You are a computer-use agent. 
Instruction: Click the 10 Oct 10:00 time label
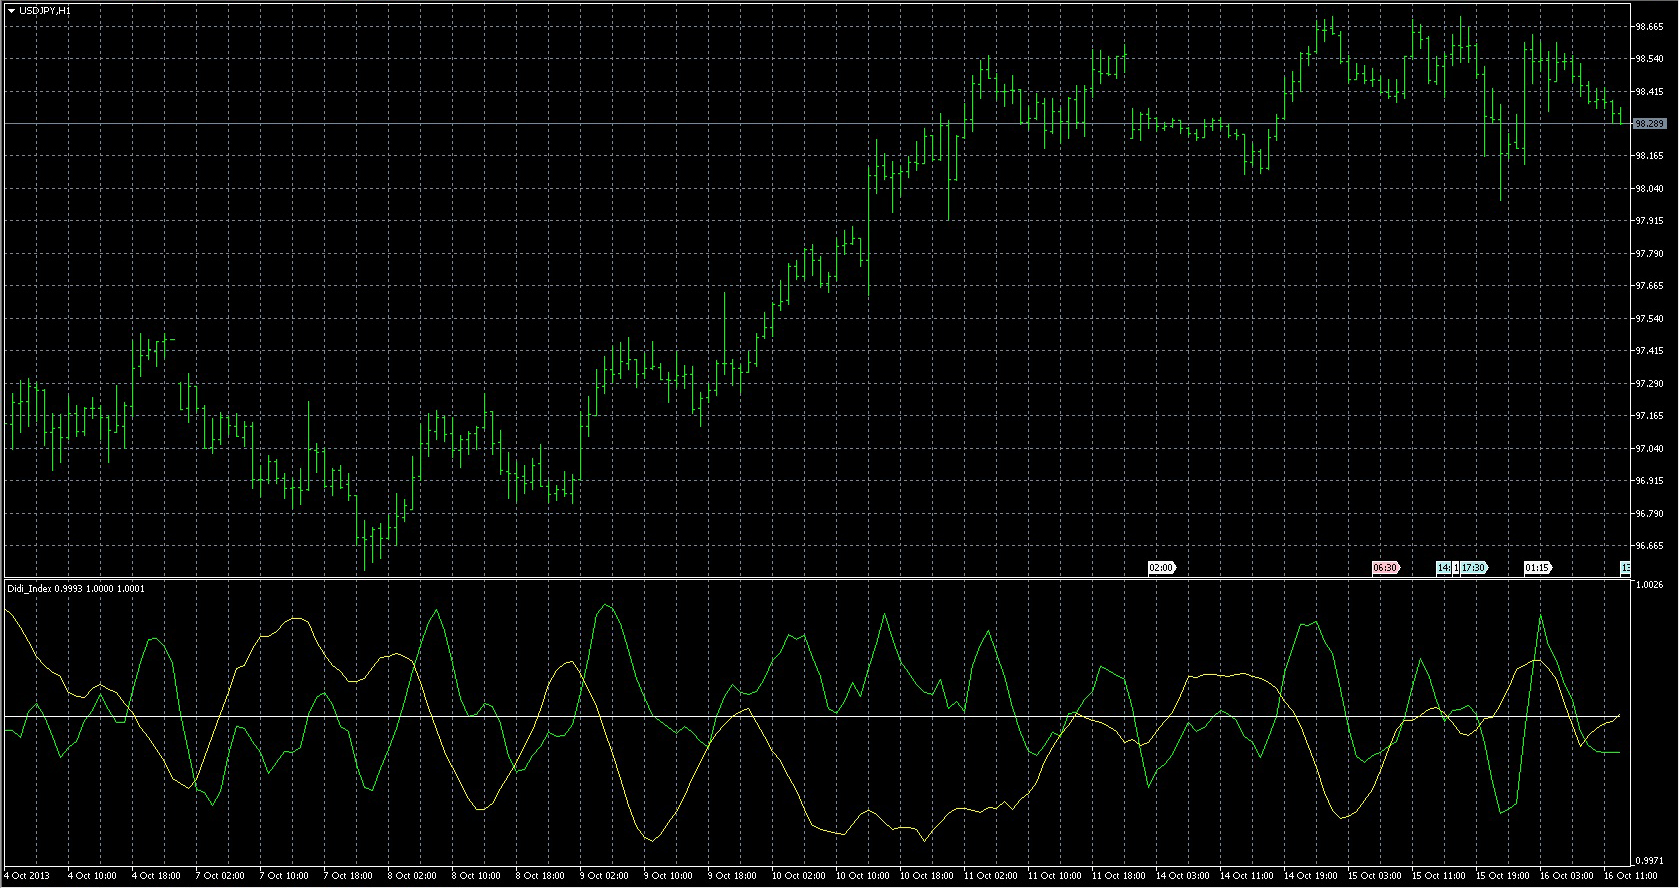pyautogui.click(x=863, y=876)
